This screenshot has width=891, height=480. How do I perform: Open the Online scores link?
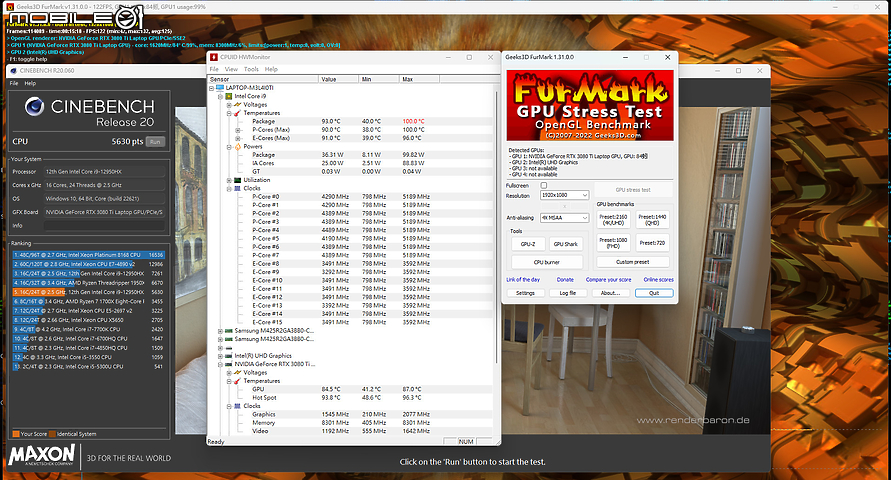(x=658, y=280)
